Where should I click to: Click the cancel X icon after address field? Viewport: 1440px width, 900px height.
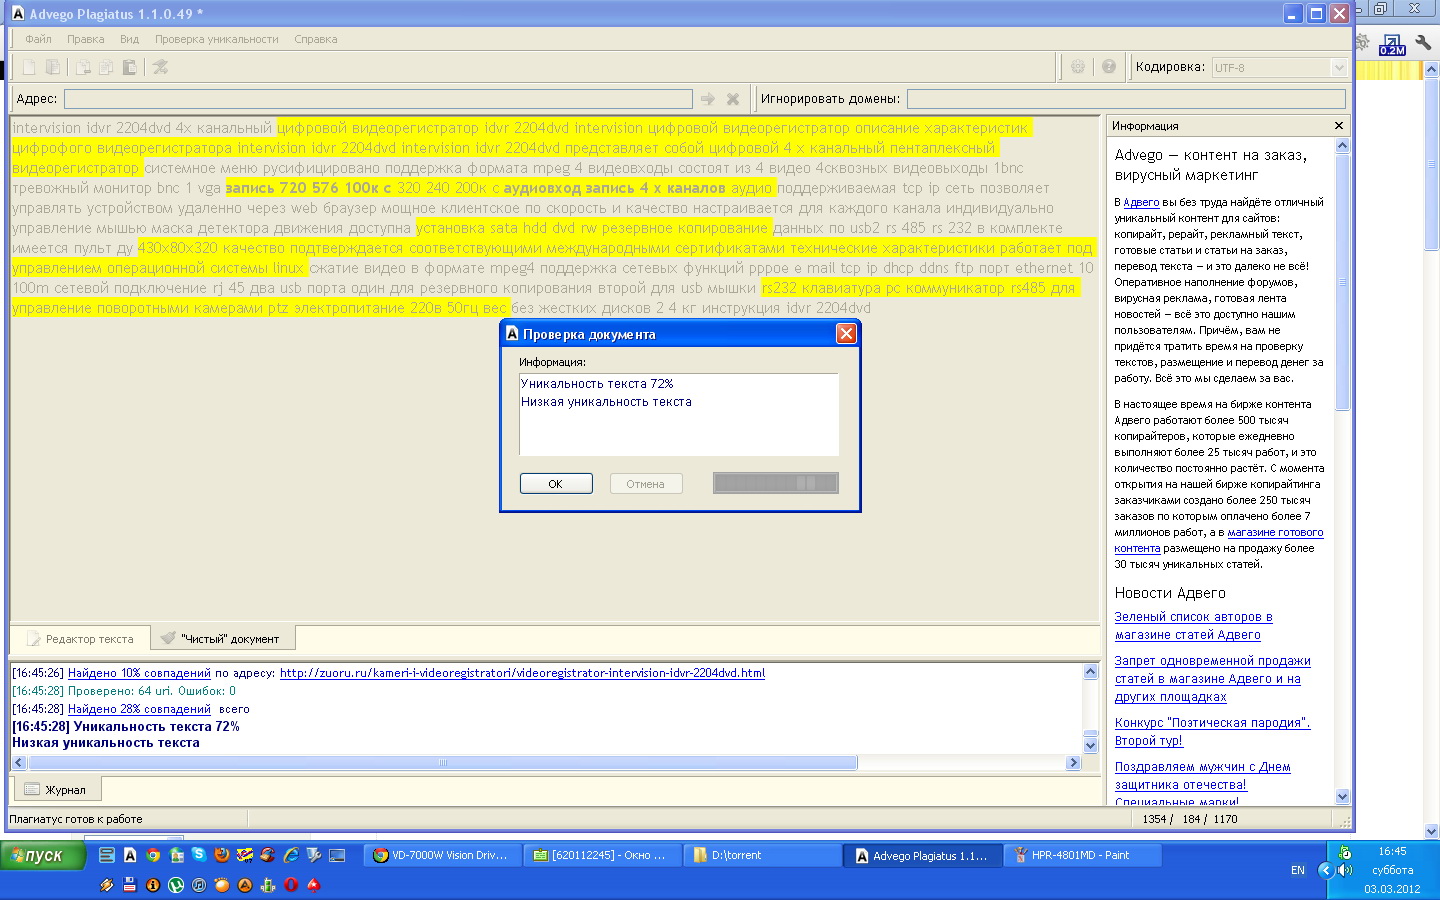(733, 99)
